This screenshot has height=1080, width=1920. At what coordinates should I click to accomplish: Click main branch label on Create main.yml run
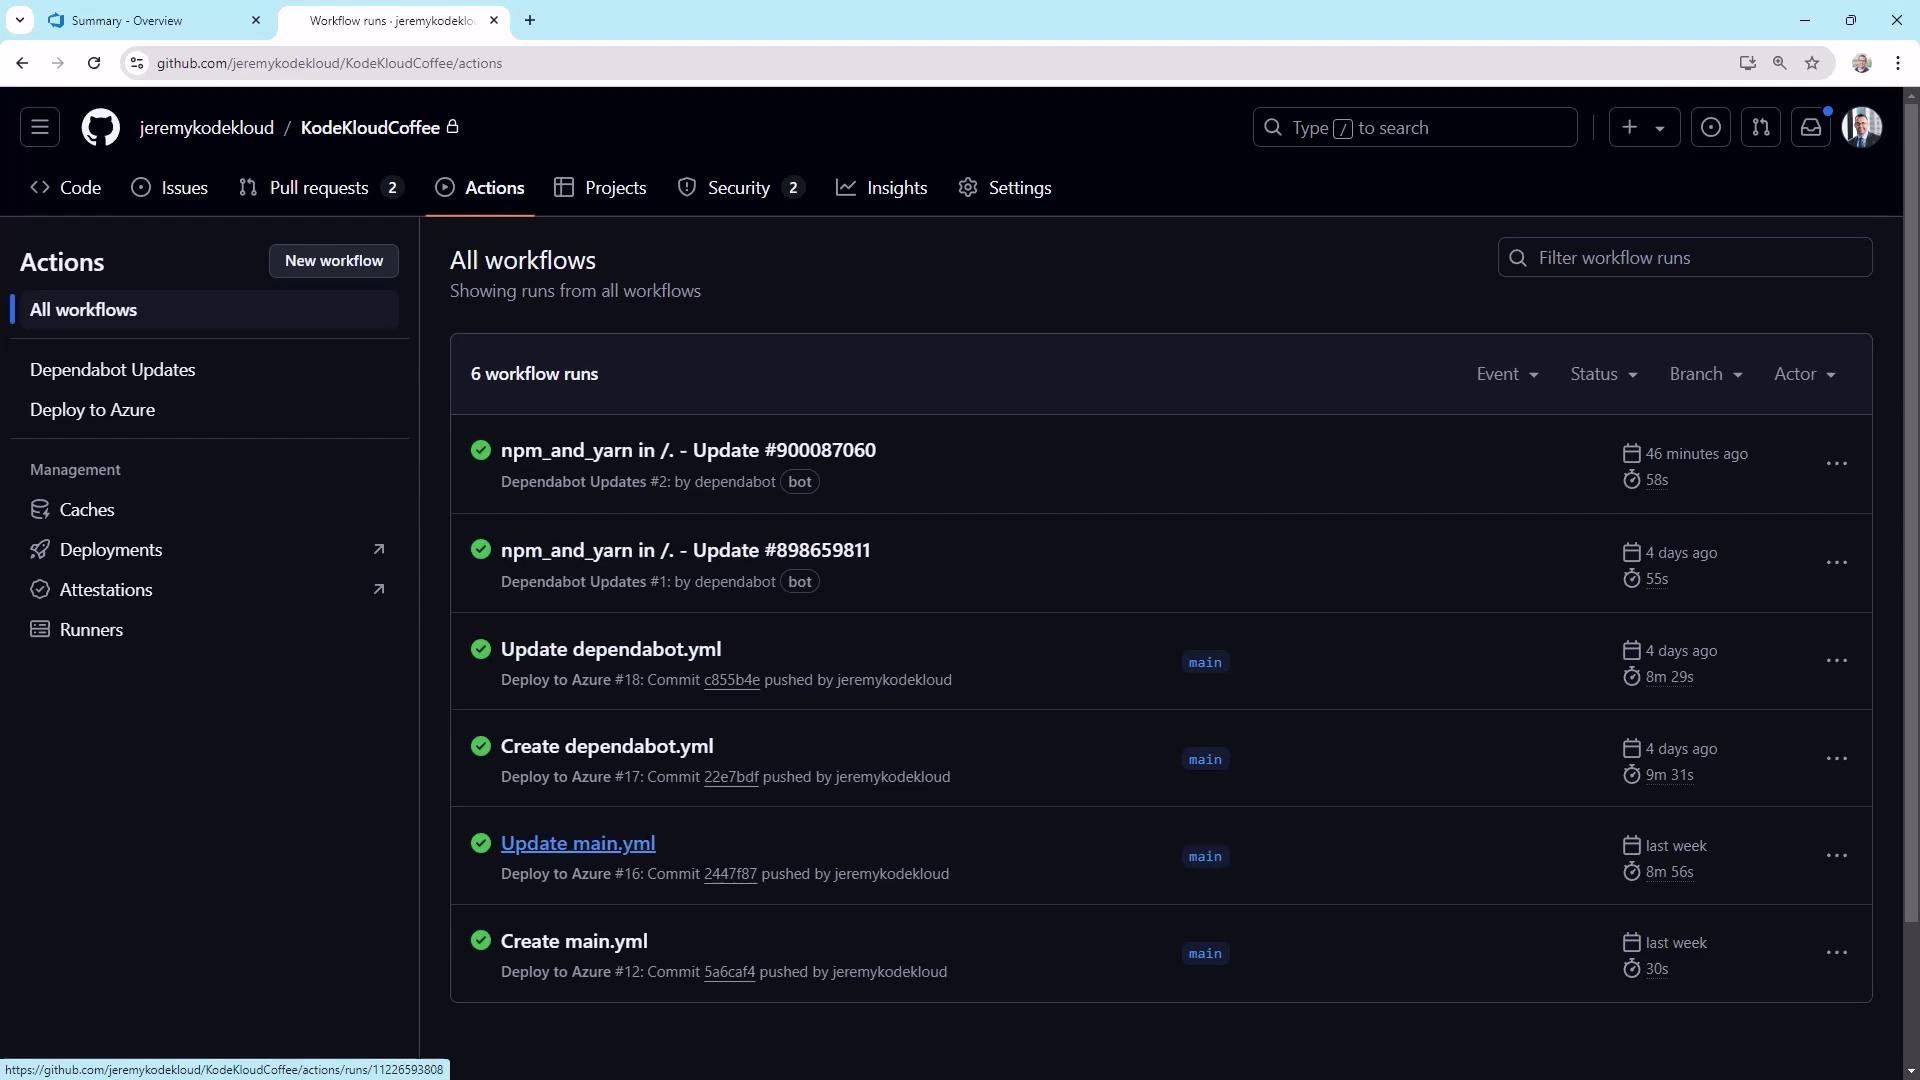pyautogui.click(x=1205, y=954)
